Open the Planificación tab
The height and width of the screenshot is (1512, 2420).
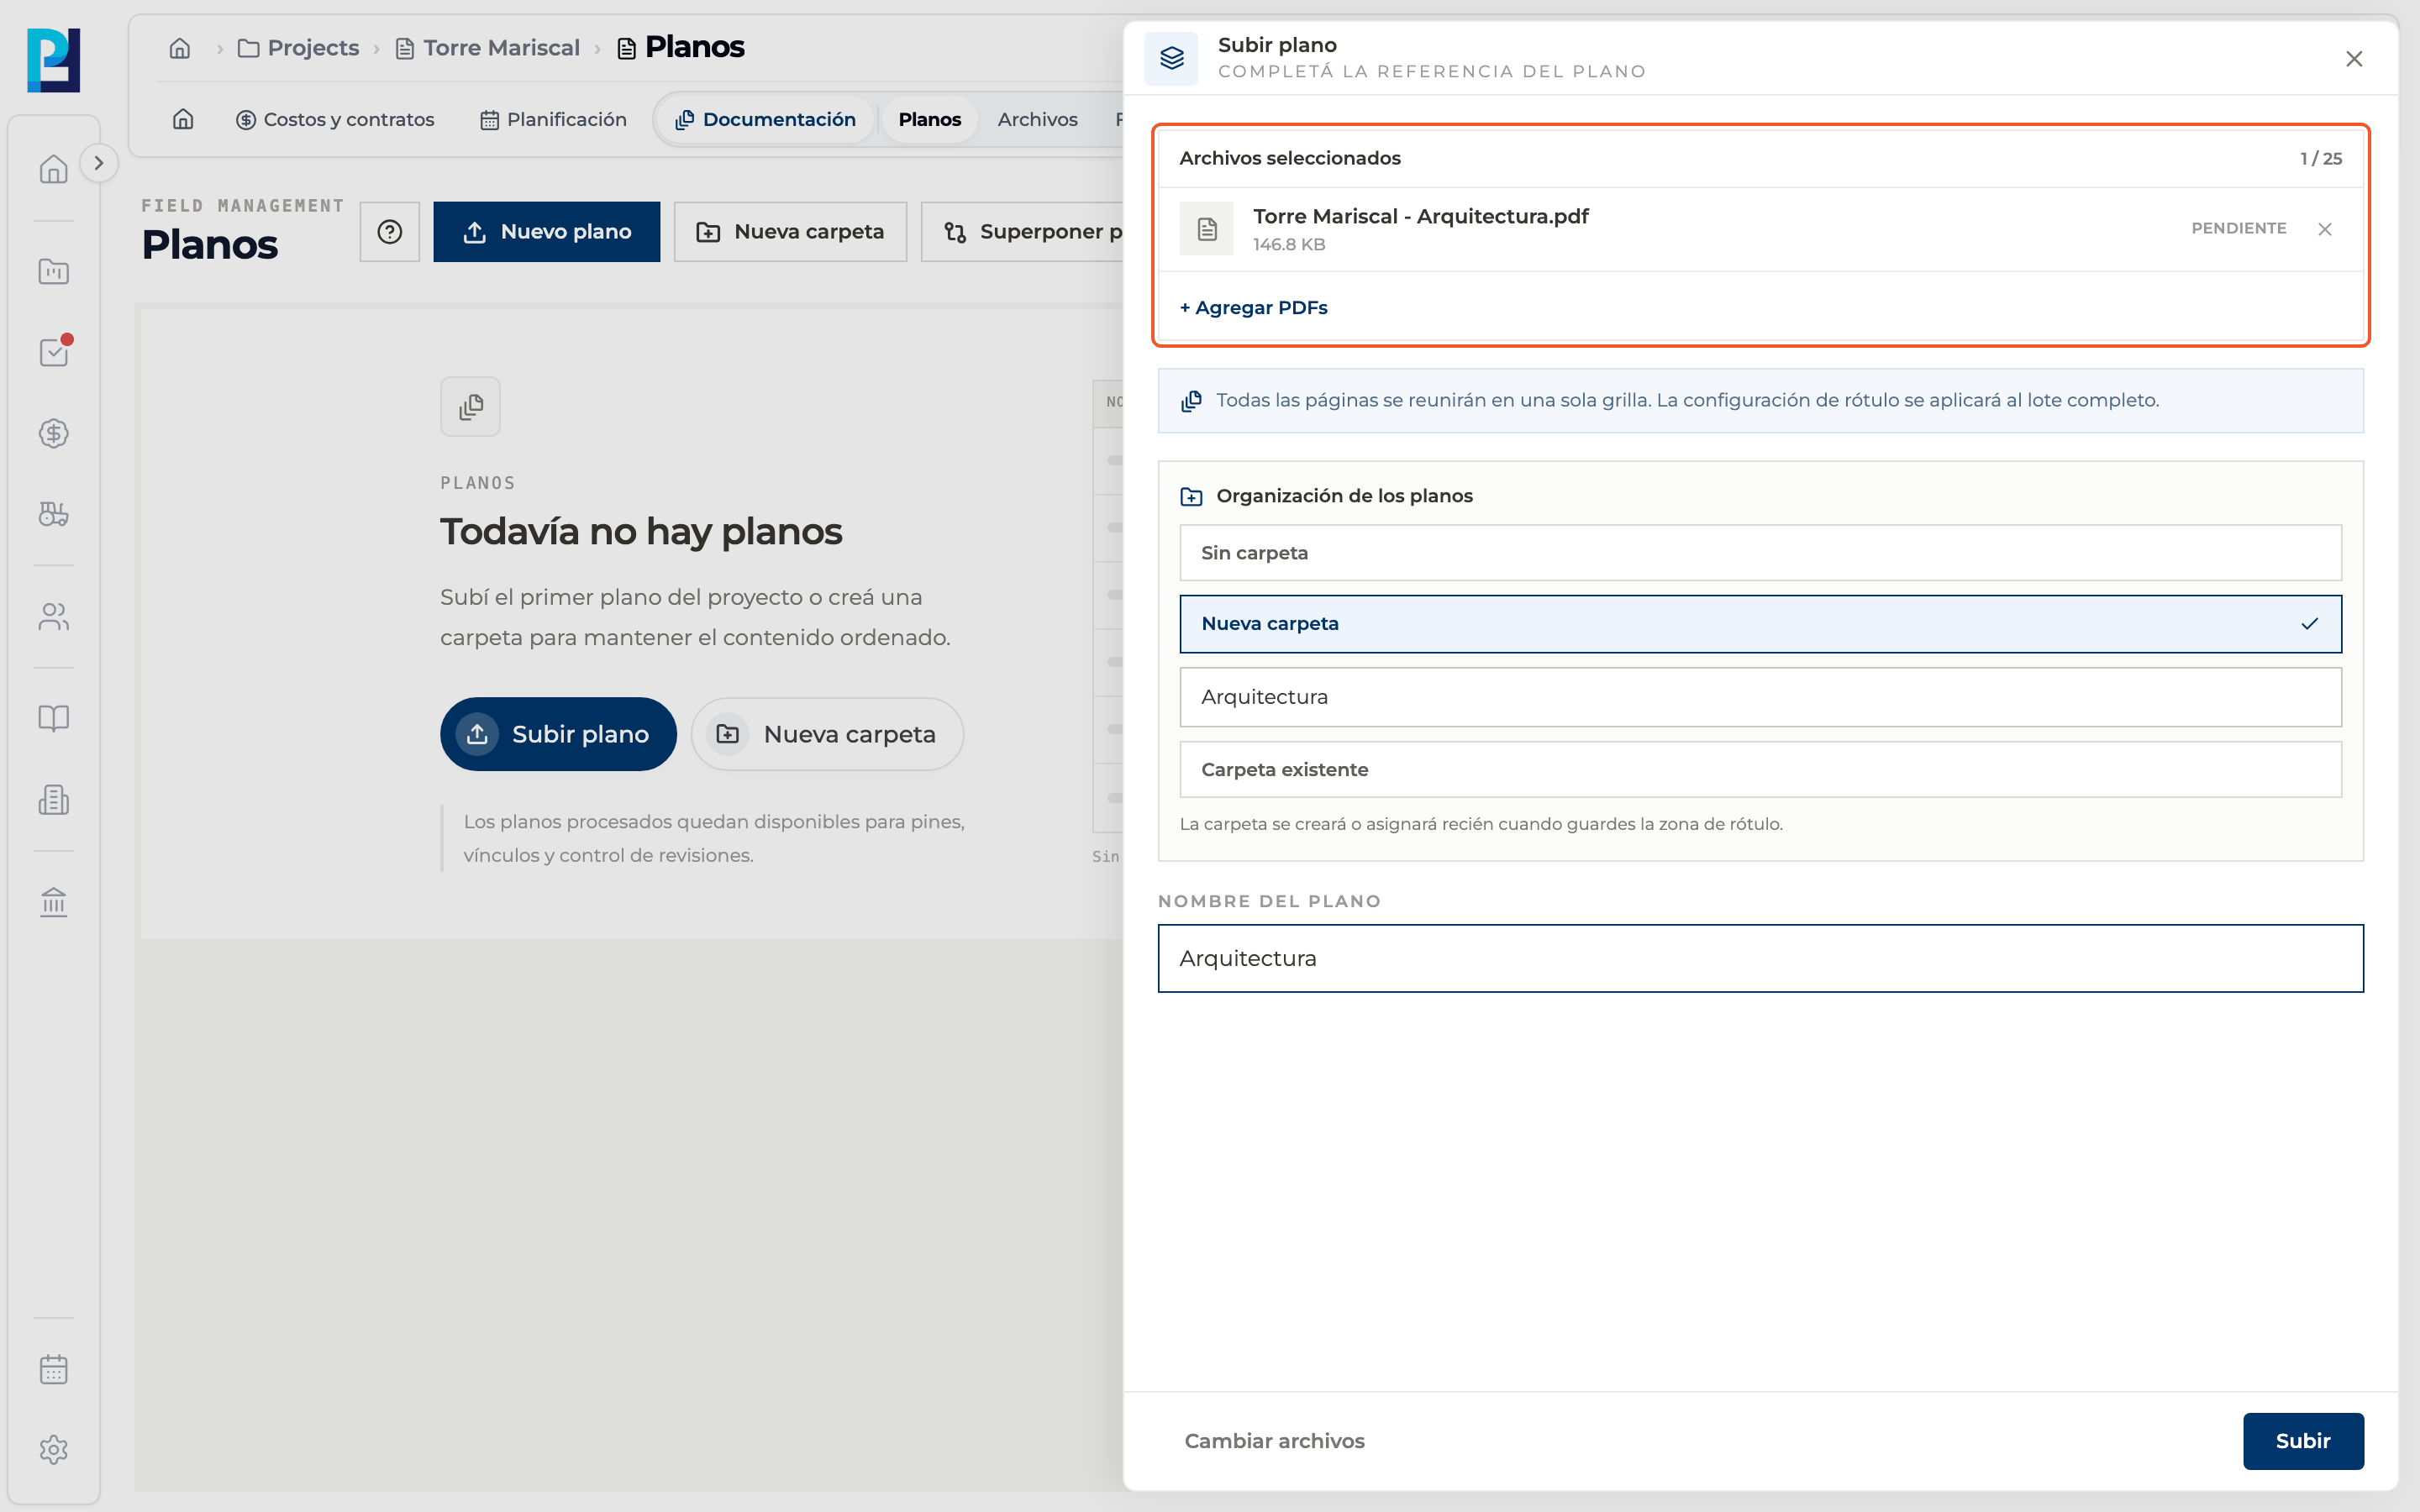pyautogui.click(x=553, y=119)
